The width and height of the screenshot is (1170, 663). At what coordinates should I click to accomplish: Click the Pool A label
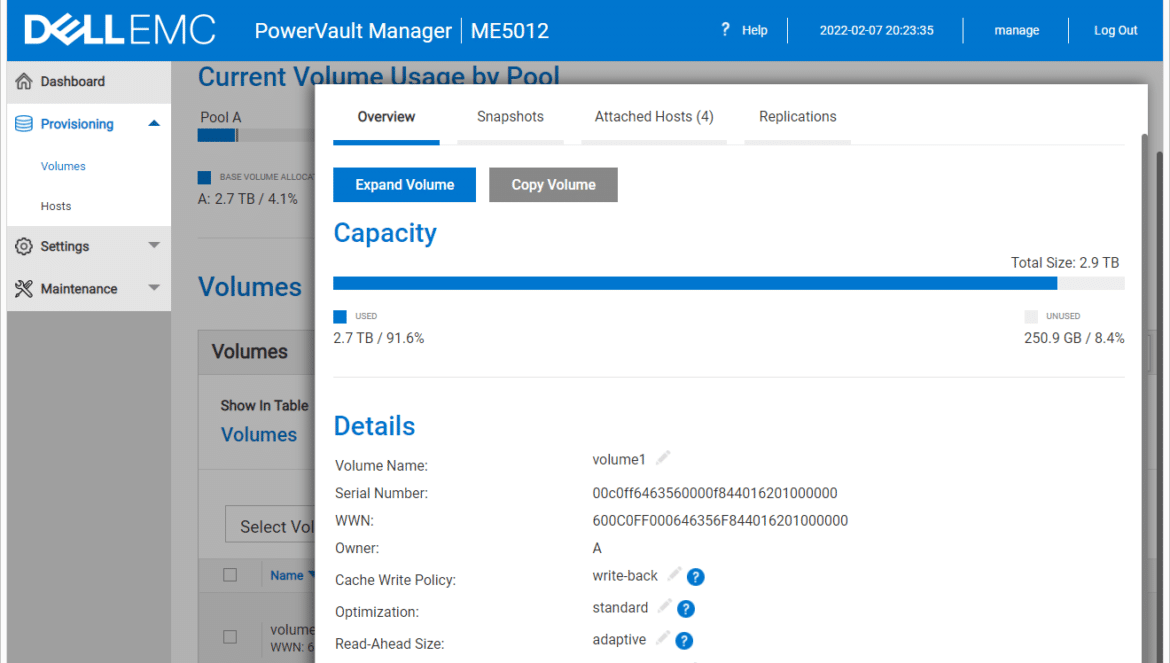(x=221, y=117)
